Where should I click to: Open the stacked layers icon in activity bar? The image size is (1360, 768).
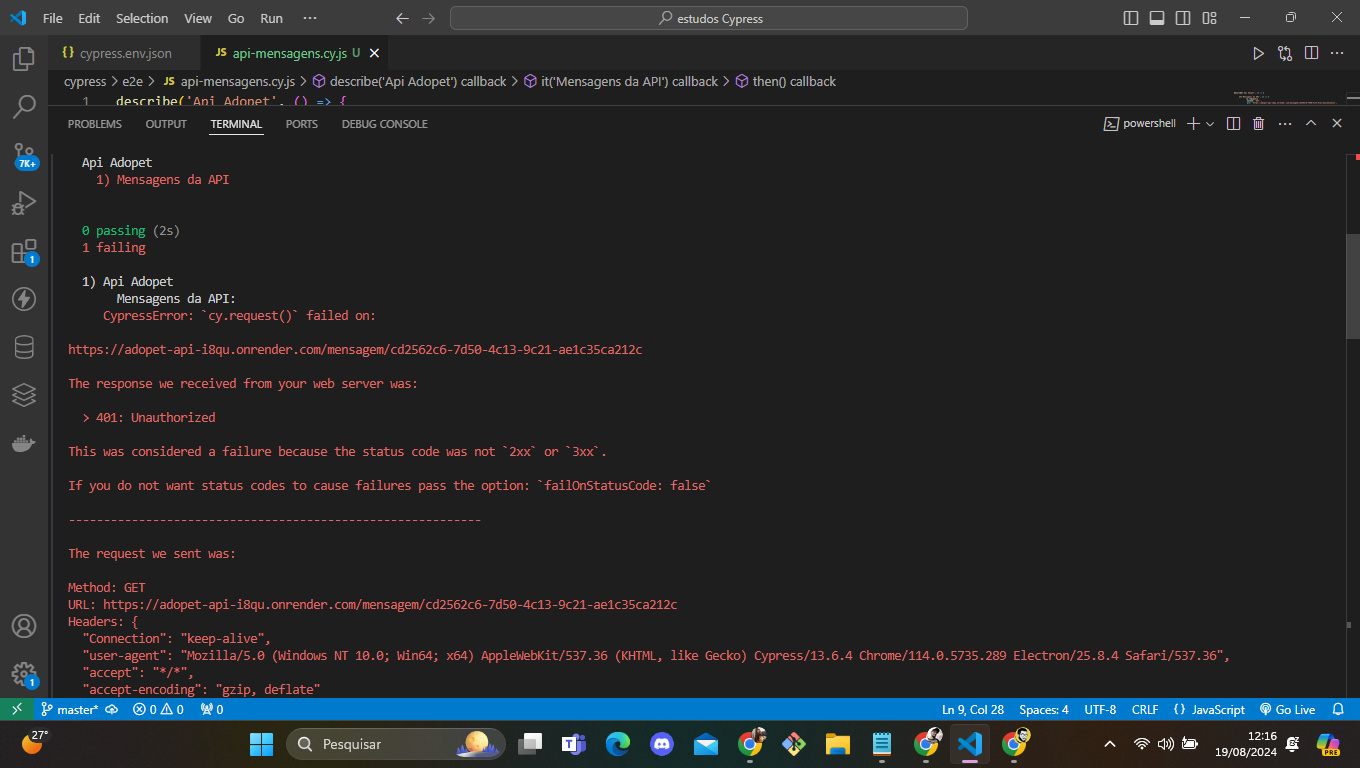(x=24, y=395)
